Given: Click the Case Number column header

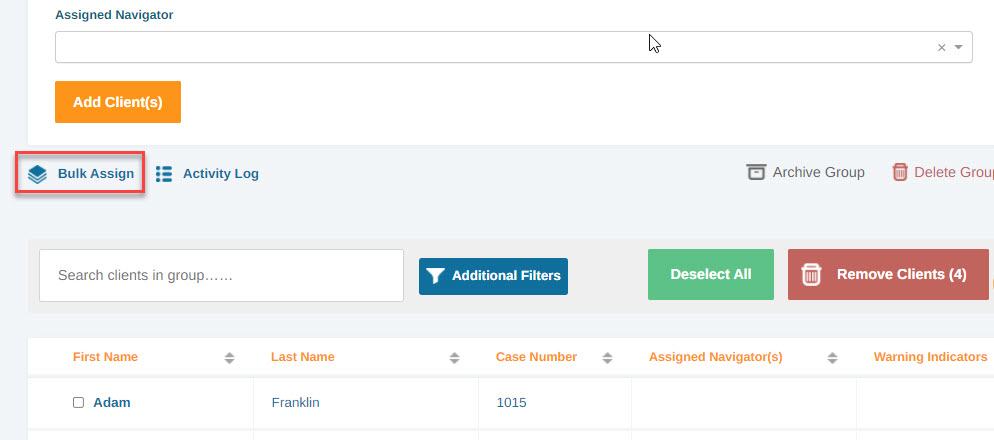Looking at the screenshot, I should pos(536,357).
